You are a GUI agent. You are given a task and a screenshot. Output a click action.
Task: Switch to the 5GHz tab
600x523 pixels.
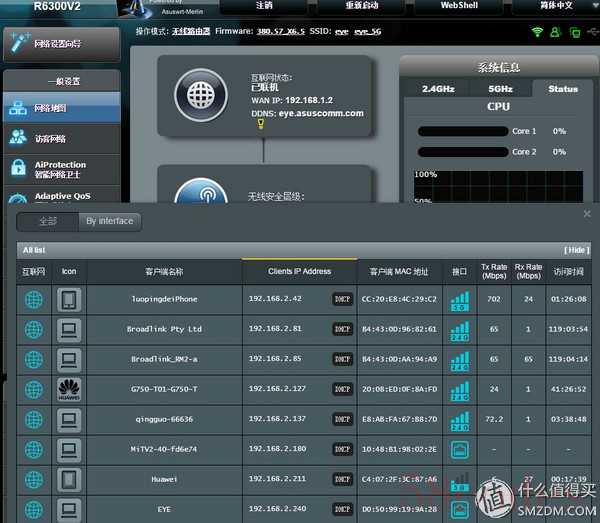[x=500, y=89]
